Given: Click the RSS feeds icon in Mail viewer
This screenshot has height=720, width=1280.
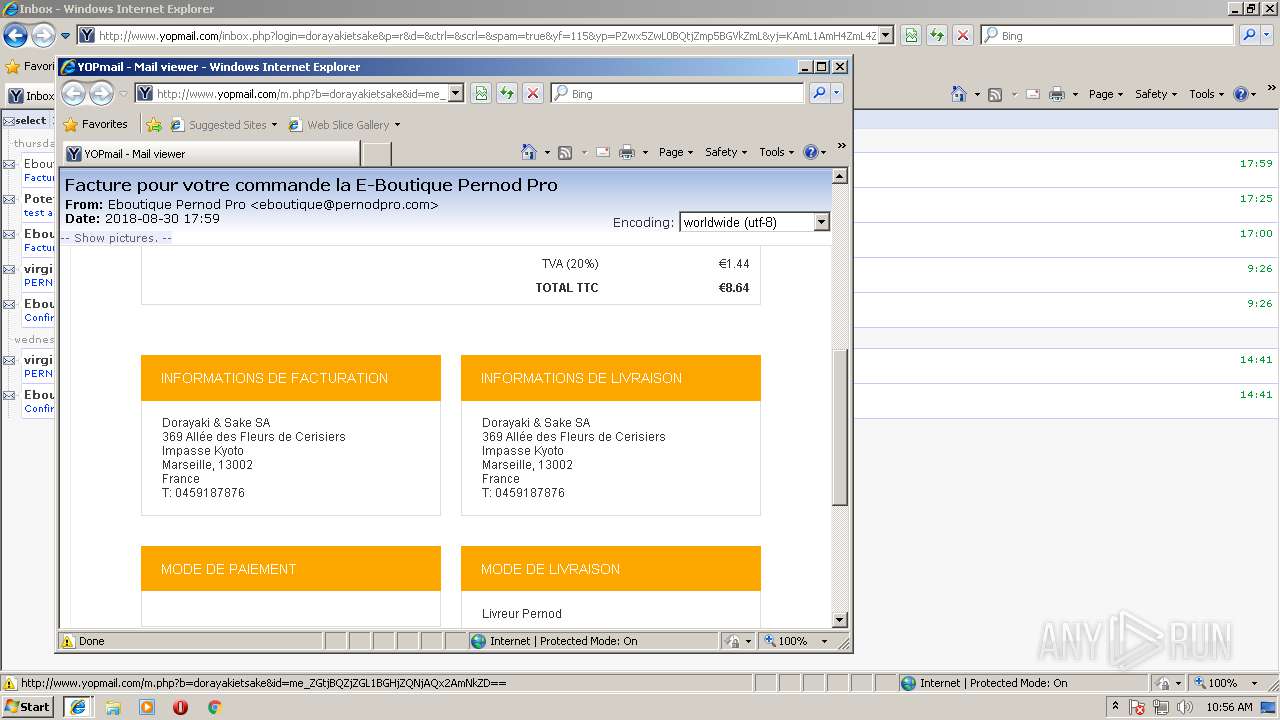Looking at the screenshot, I should 565,152.
